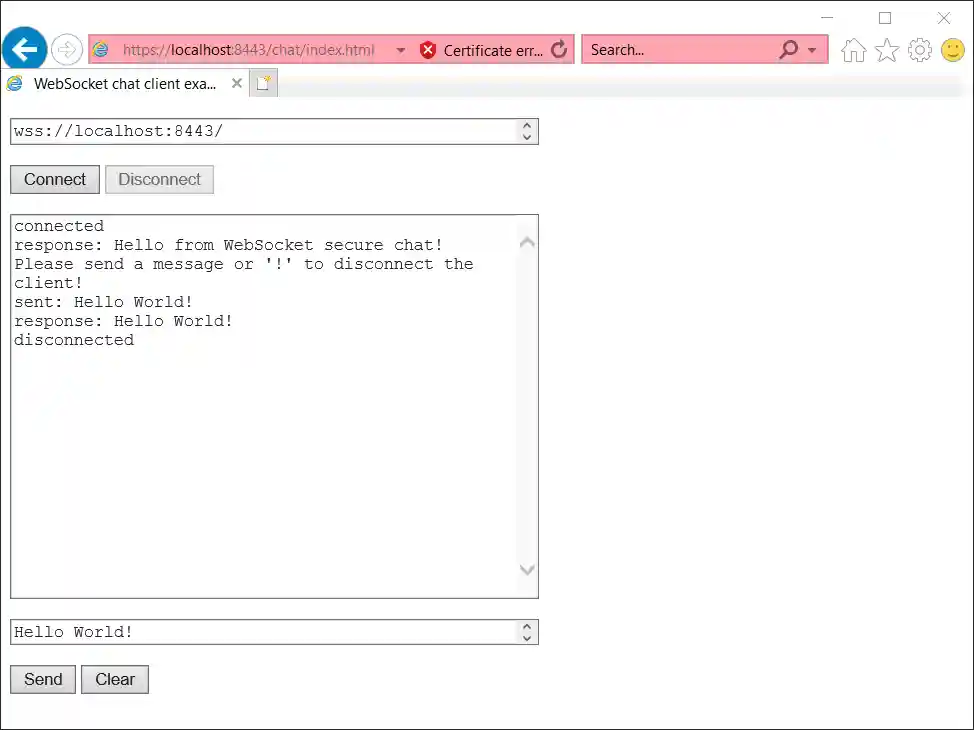Click the down stepper on the message field
This screenshot has height=730, width=974.
(527, 637)
